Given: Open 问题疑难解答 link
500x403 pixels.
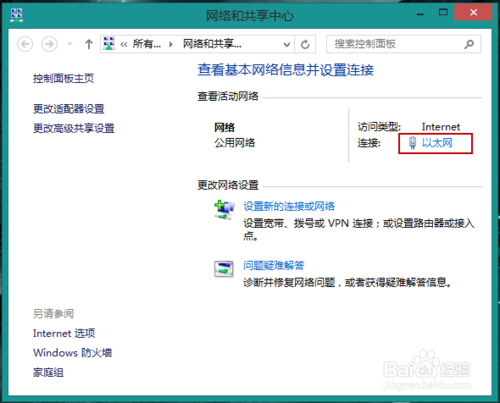Looking at the screenshot, I should (274, 265).
